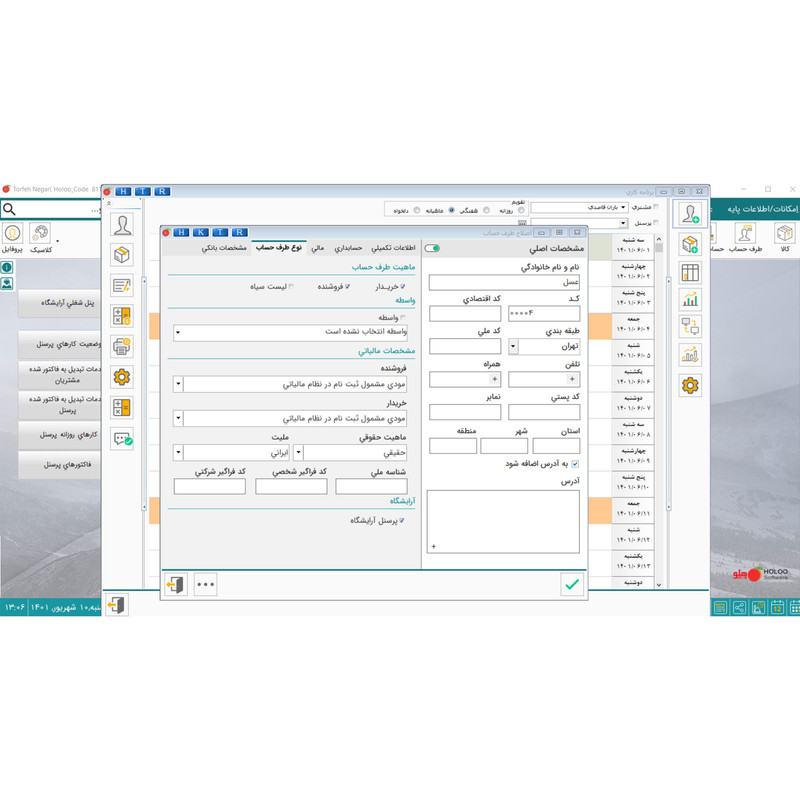The width and height of the screenshot is (800, 800).
Task: Open the box product icon in the left sidebar
Action: coord(122,255)
